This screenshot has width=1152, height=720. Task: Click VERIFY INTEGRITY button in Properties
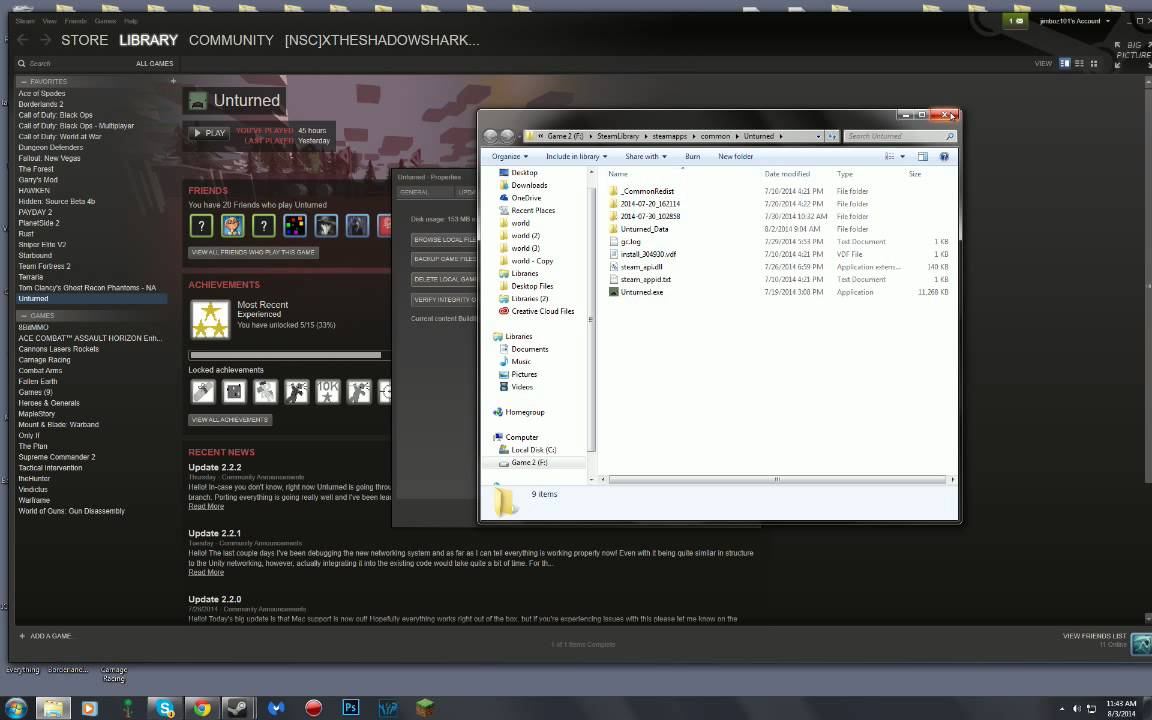tap(444, 300)
